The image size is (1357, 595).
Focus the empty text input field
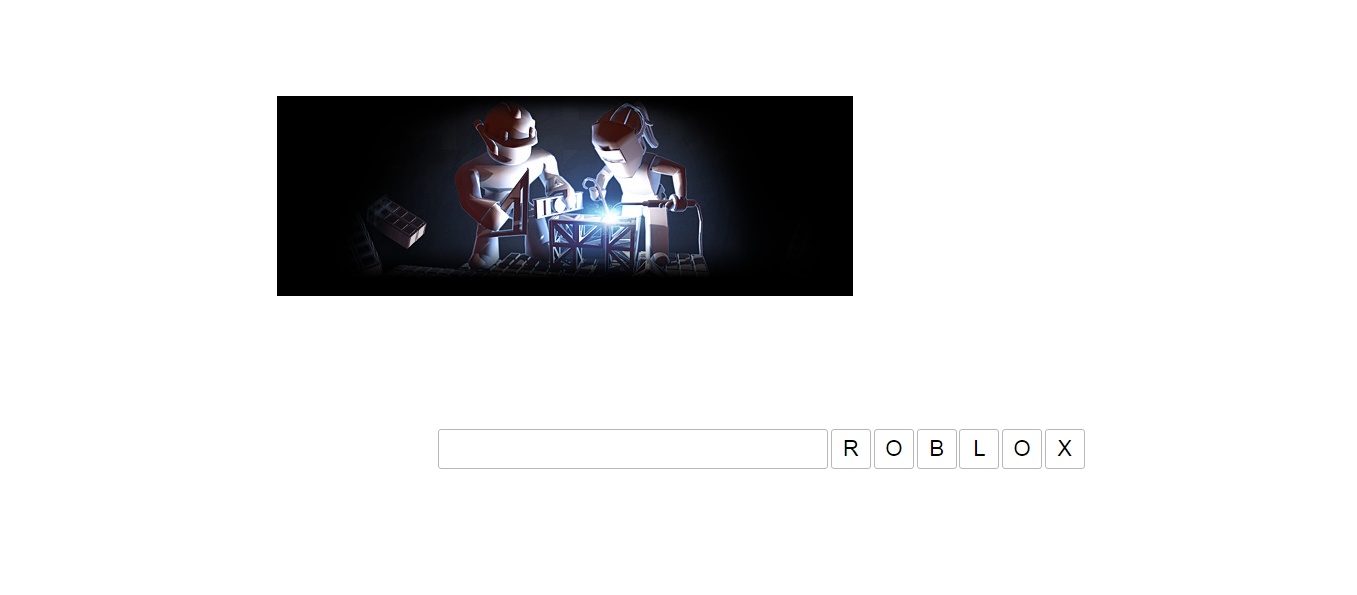tap(633, 449)
